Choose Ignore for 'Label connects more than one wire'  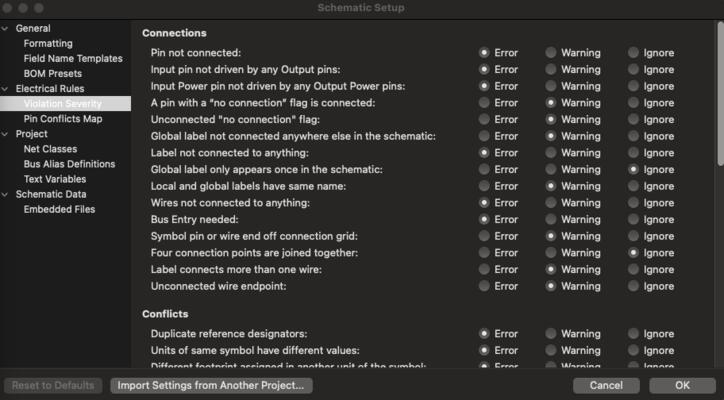click(x=634, y=269)
